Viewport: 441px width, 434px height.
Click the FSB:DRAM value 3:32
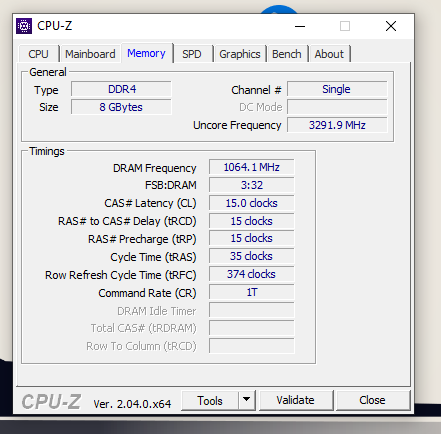click(252, 185)
